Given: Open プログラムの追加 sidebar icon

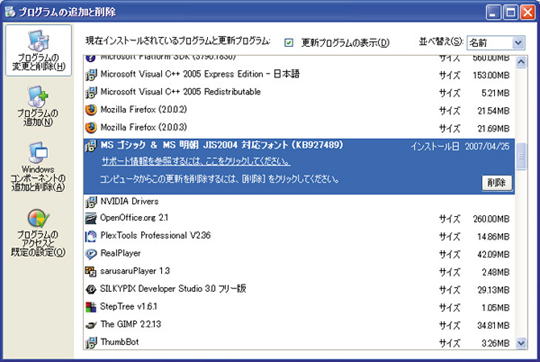Looking at the screenshot, I should click(38, 106).
